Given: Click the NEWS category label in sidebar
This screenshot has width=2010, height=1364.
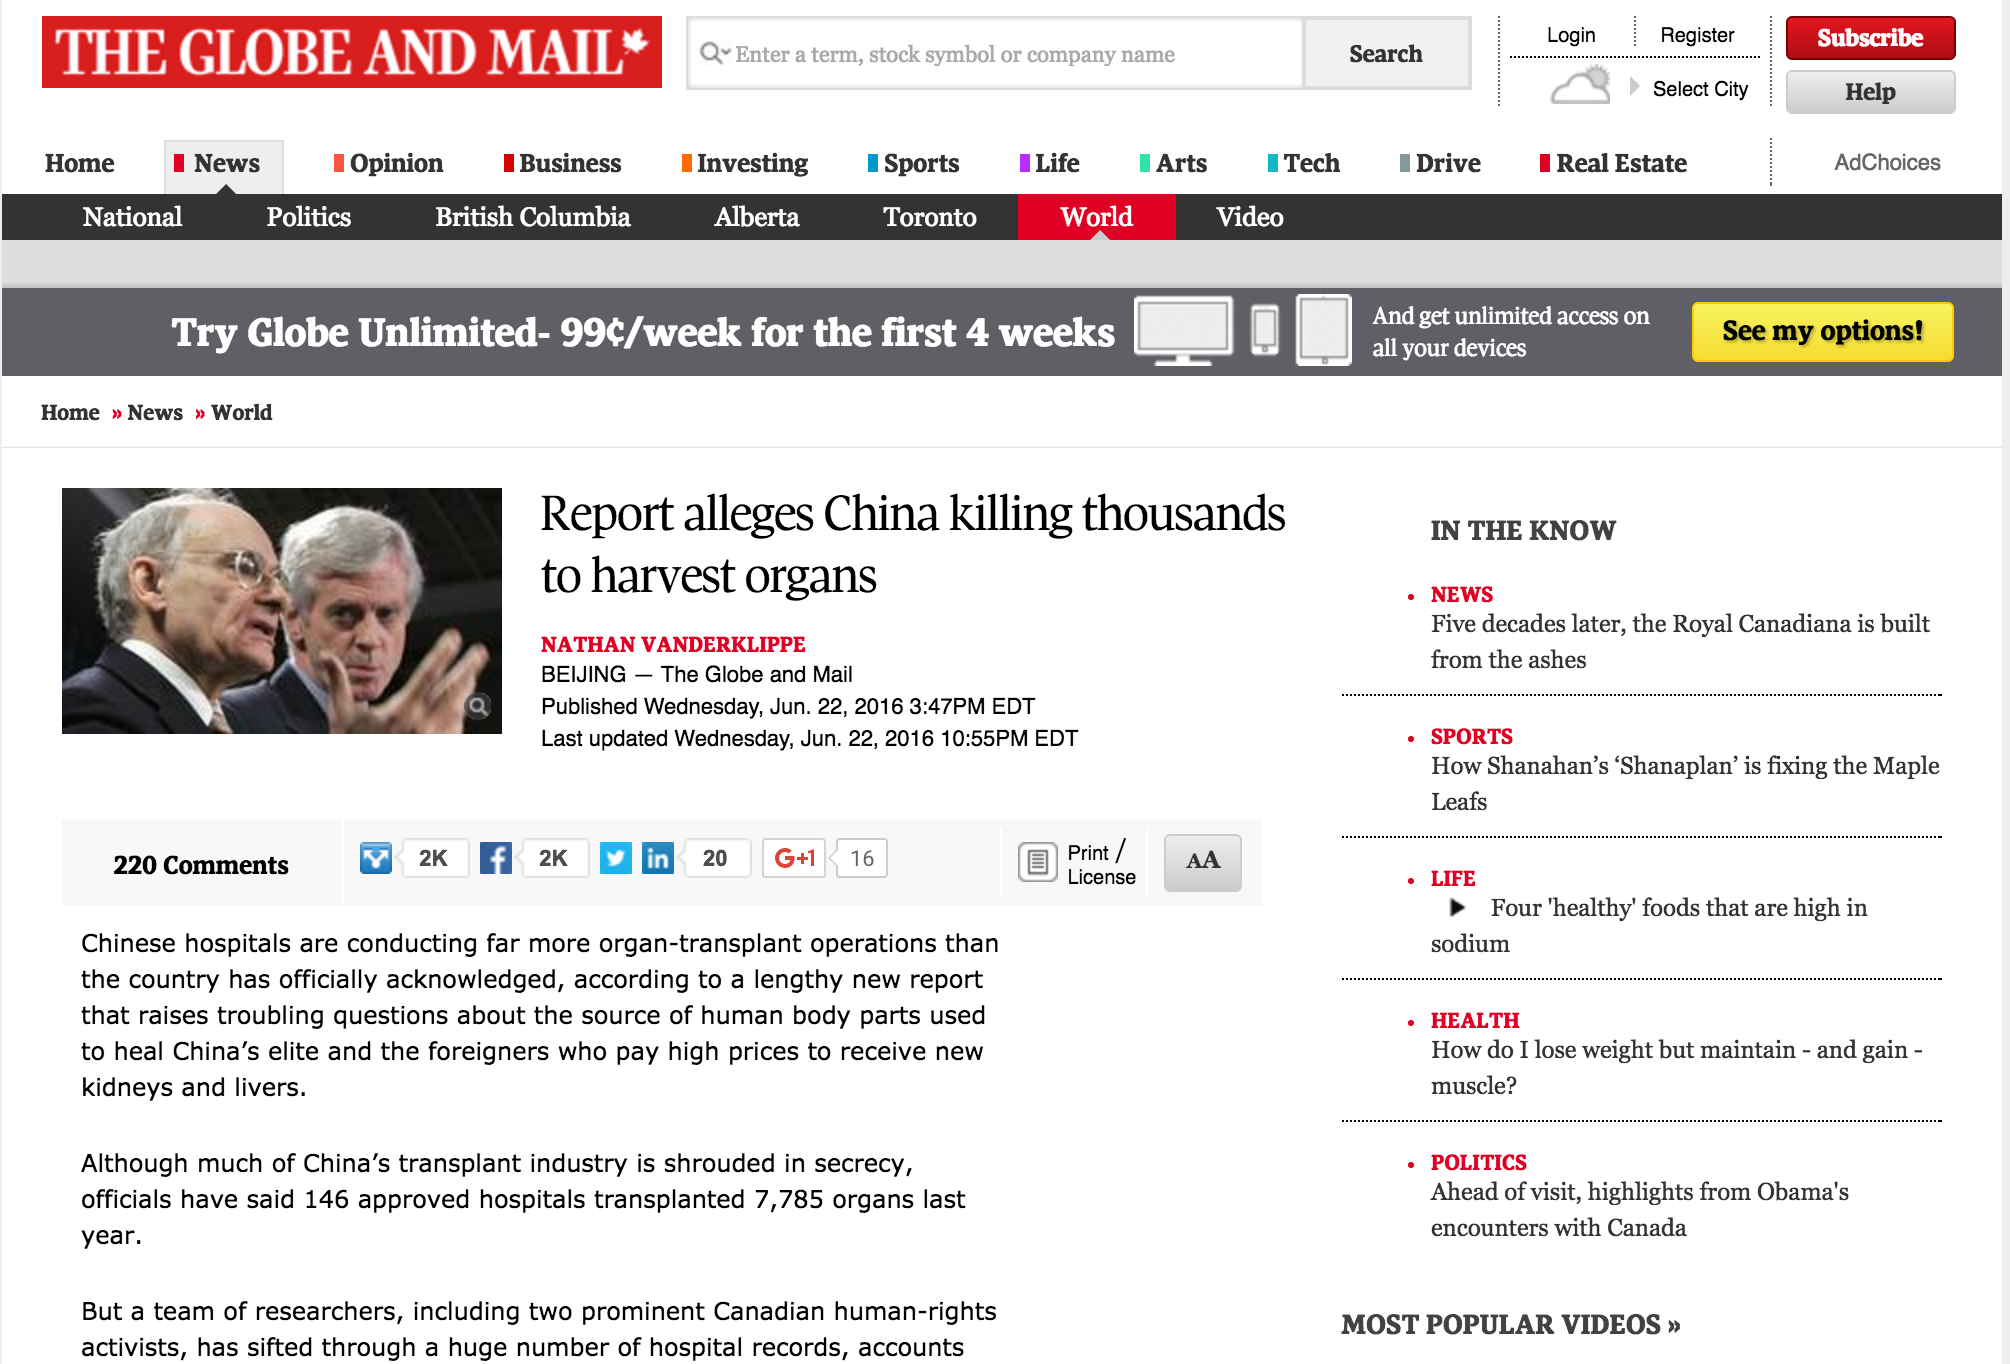Looking at the screenshot, I should pos(1461,594).
